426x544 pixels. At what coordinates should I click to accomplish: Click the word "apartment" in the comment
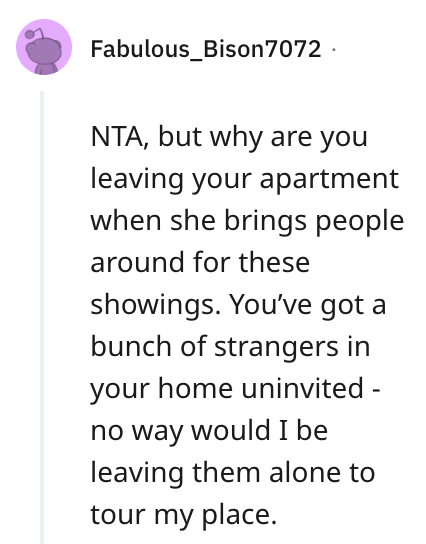329,180
